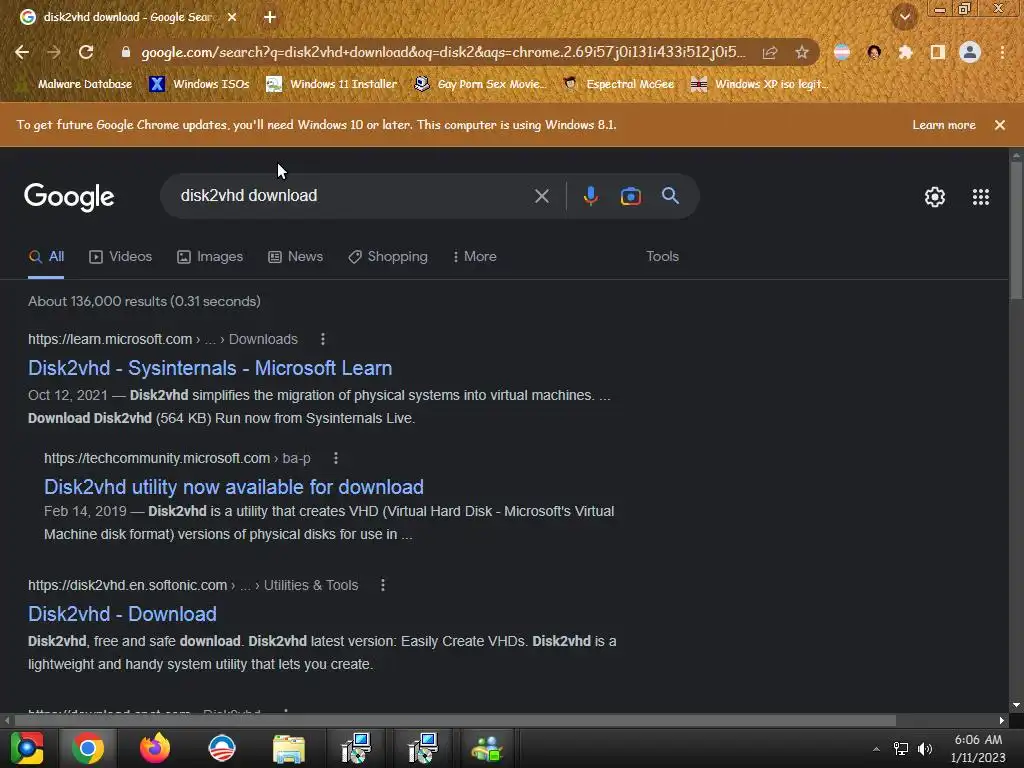
Task: Open the Google apps grid
Action: [x=980, y=197]
